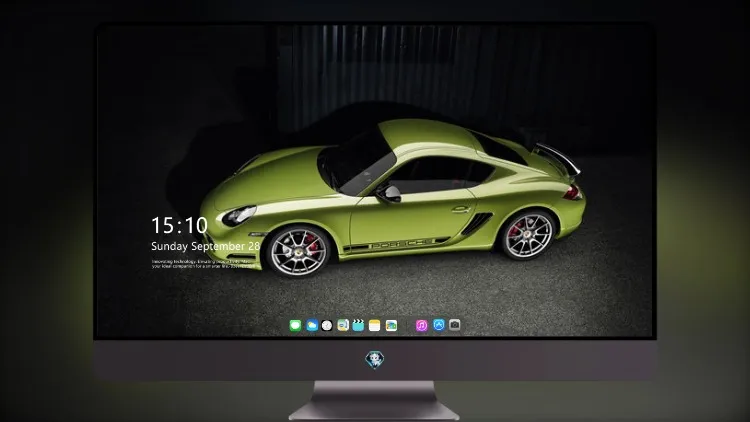
Task: Open the pink iTunes music icon
Action: 421,325
